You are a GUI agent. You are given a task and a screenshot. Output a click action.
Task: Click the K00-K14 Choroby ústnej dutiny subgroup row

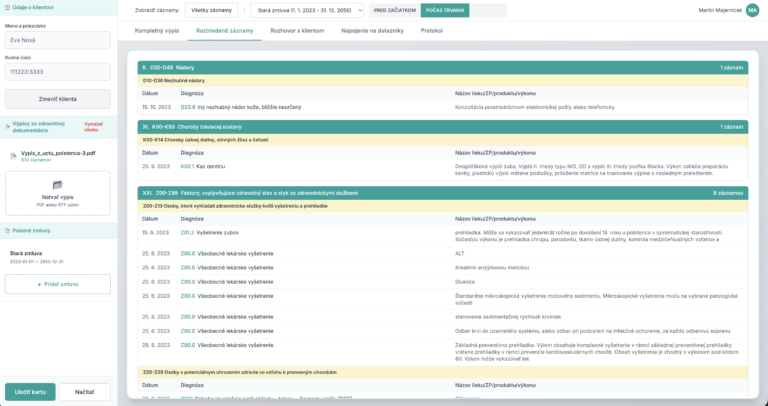442,140
